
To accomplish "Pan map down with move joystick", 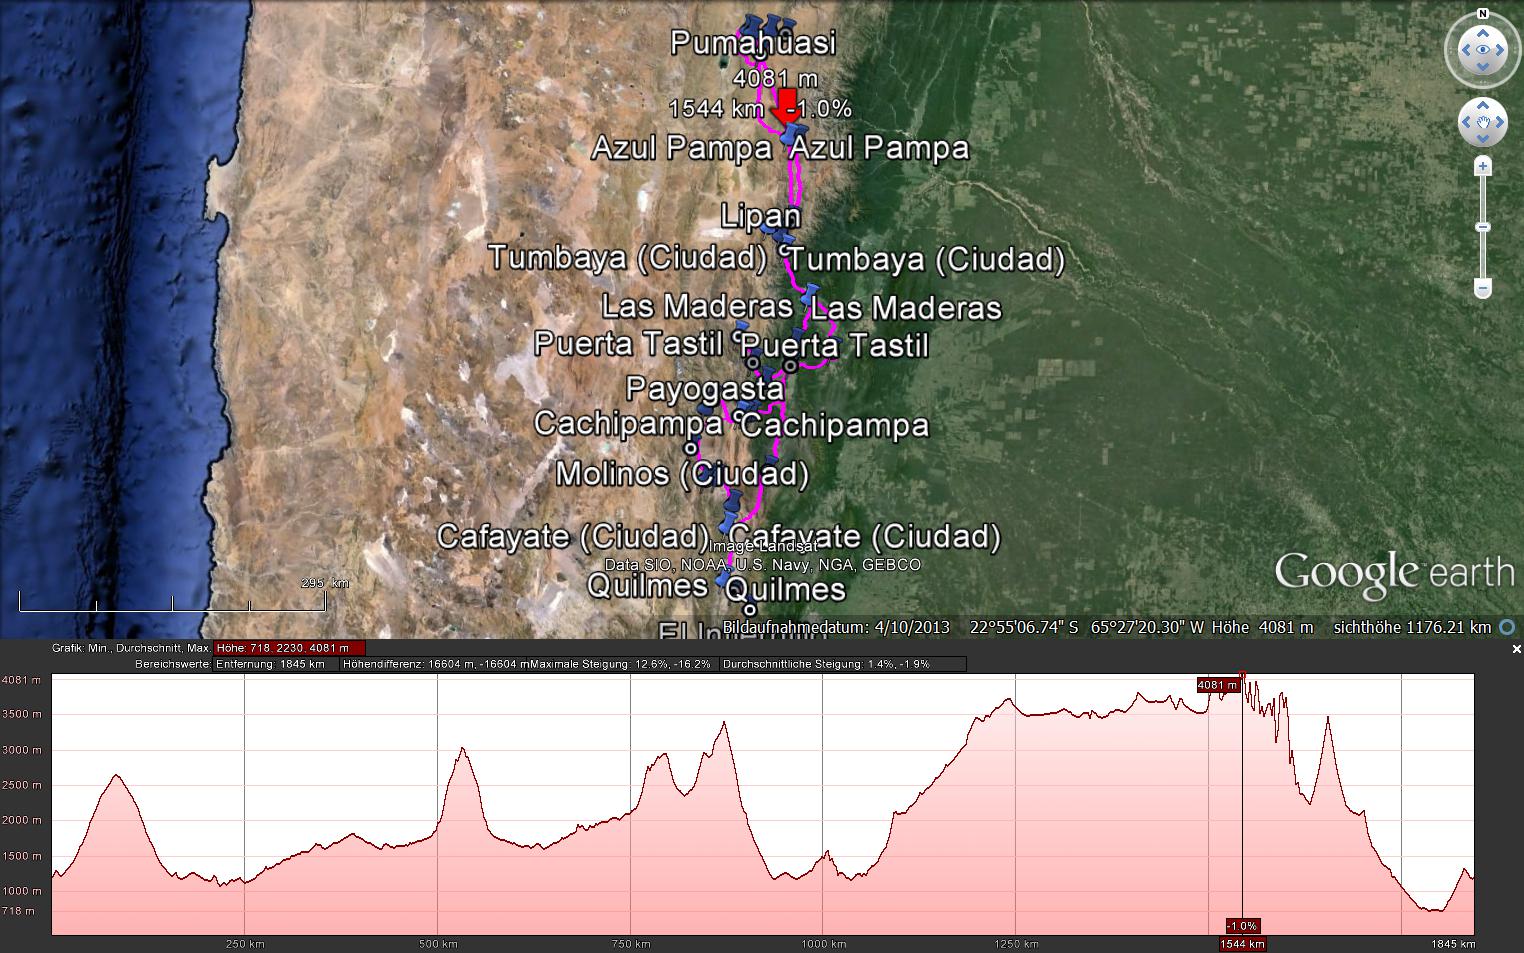I will click(x=1483, y=141).
